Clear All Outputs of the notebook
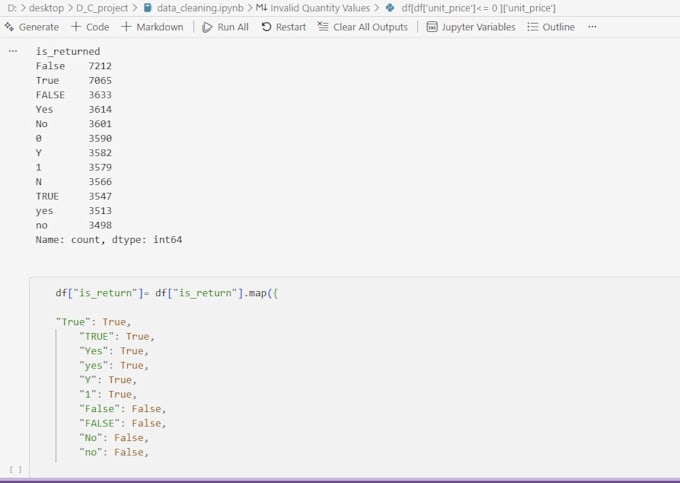 click(363, 27)
